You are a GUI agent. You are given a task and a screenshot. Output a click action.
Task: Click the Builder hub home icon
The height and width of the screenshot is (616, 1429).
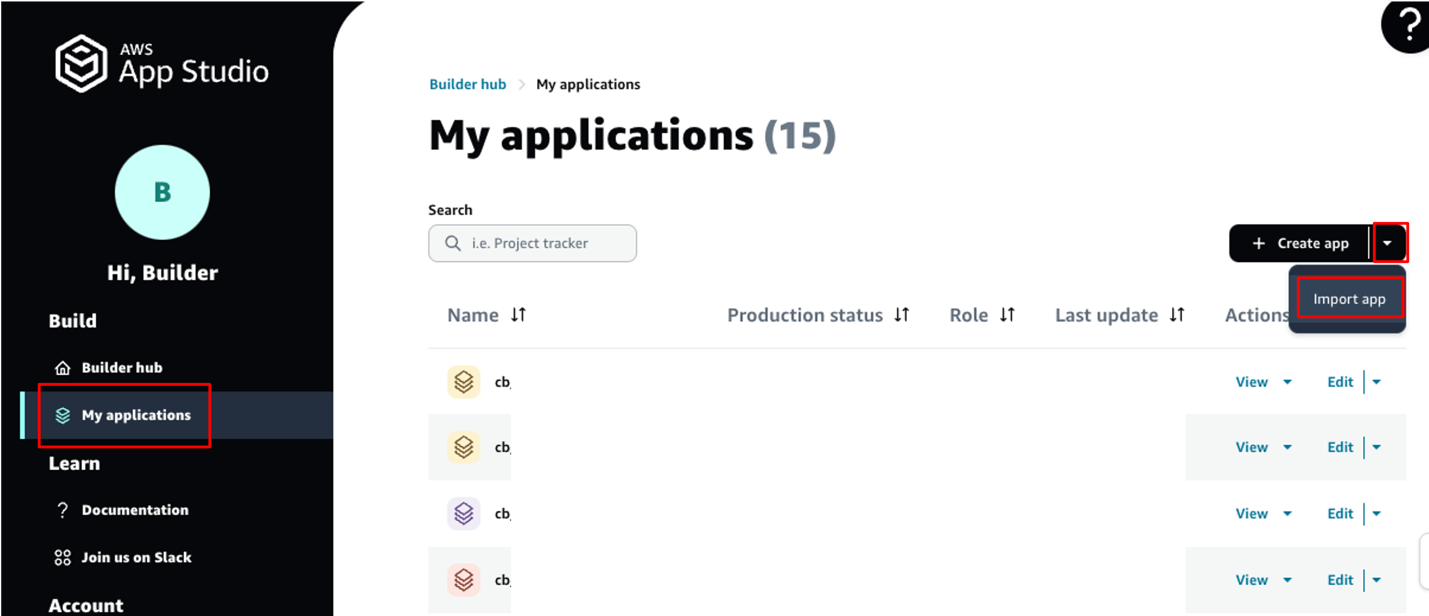pos(62,368)
